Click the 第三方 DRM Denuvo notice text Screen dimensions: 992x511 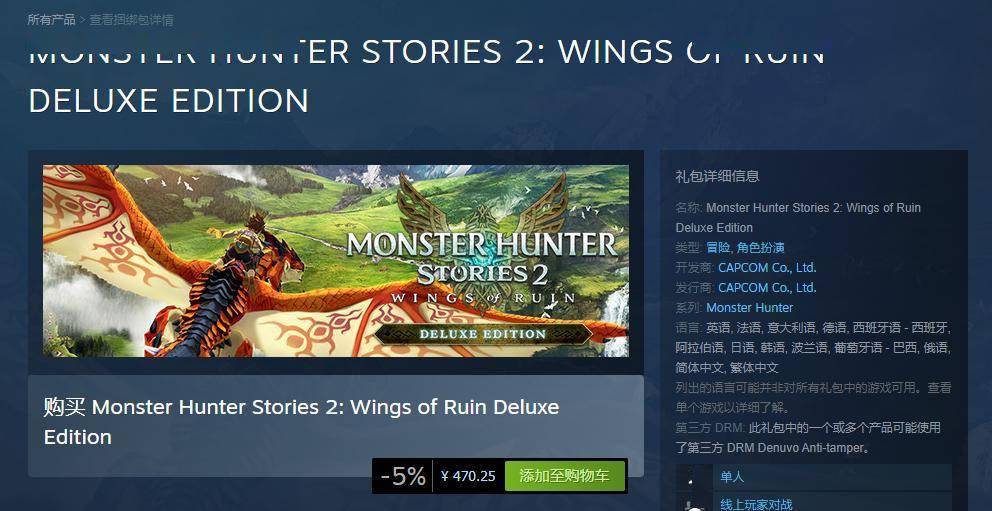pyautogui.click(x=808, y=438)
